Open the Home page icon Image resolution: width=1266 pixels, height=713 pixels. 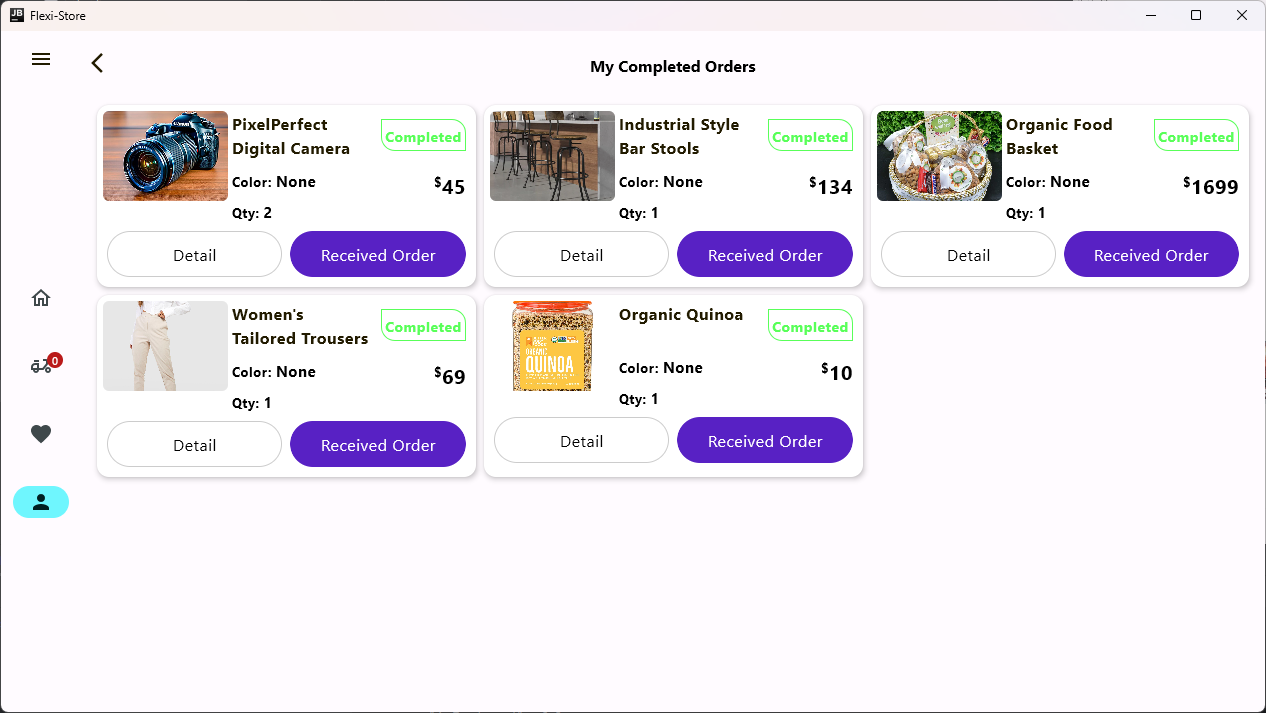tap(41, 298)
